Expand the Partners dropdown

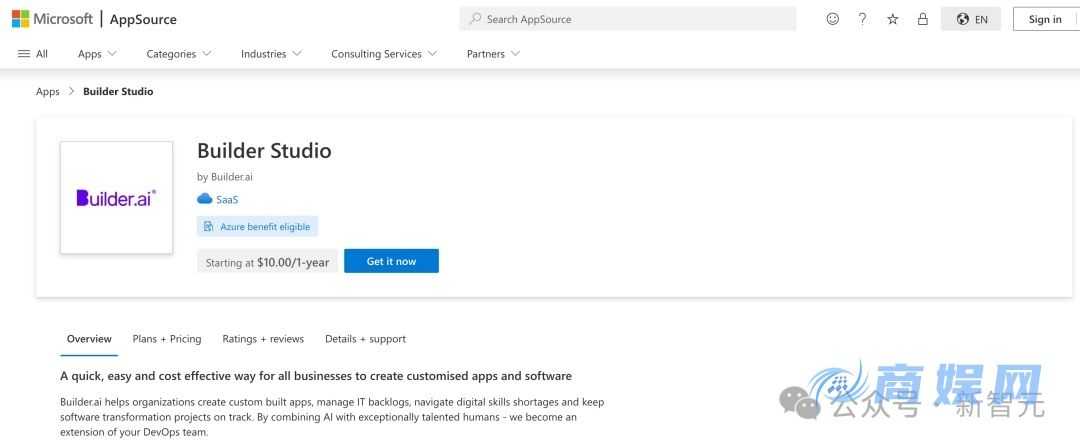click(x=493, y=54)
